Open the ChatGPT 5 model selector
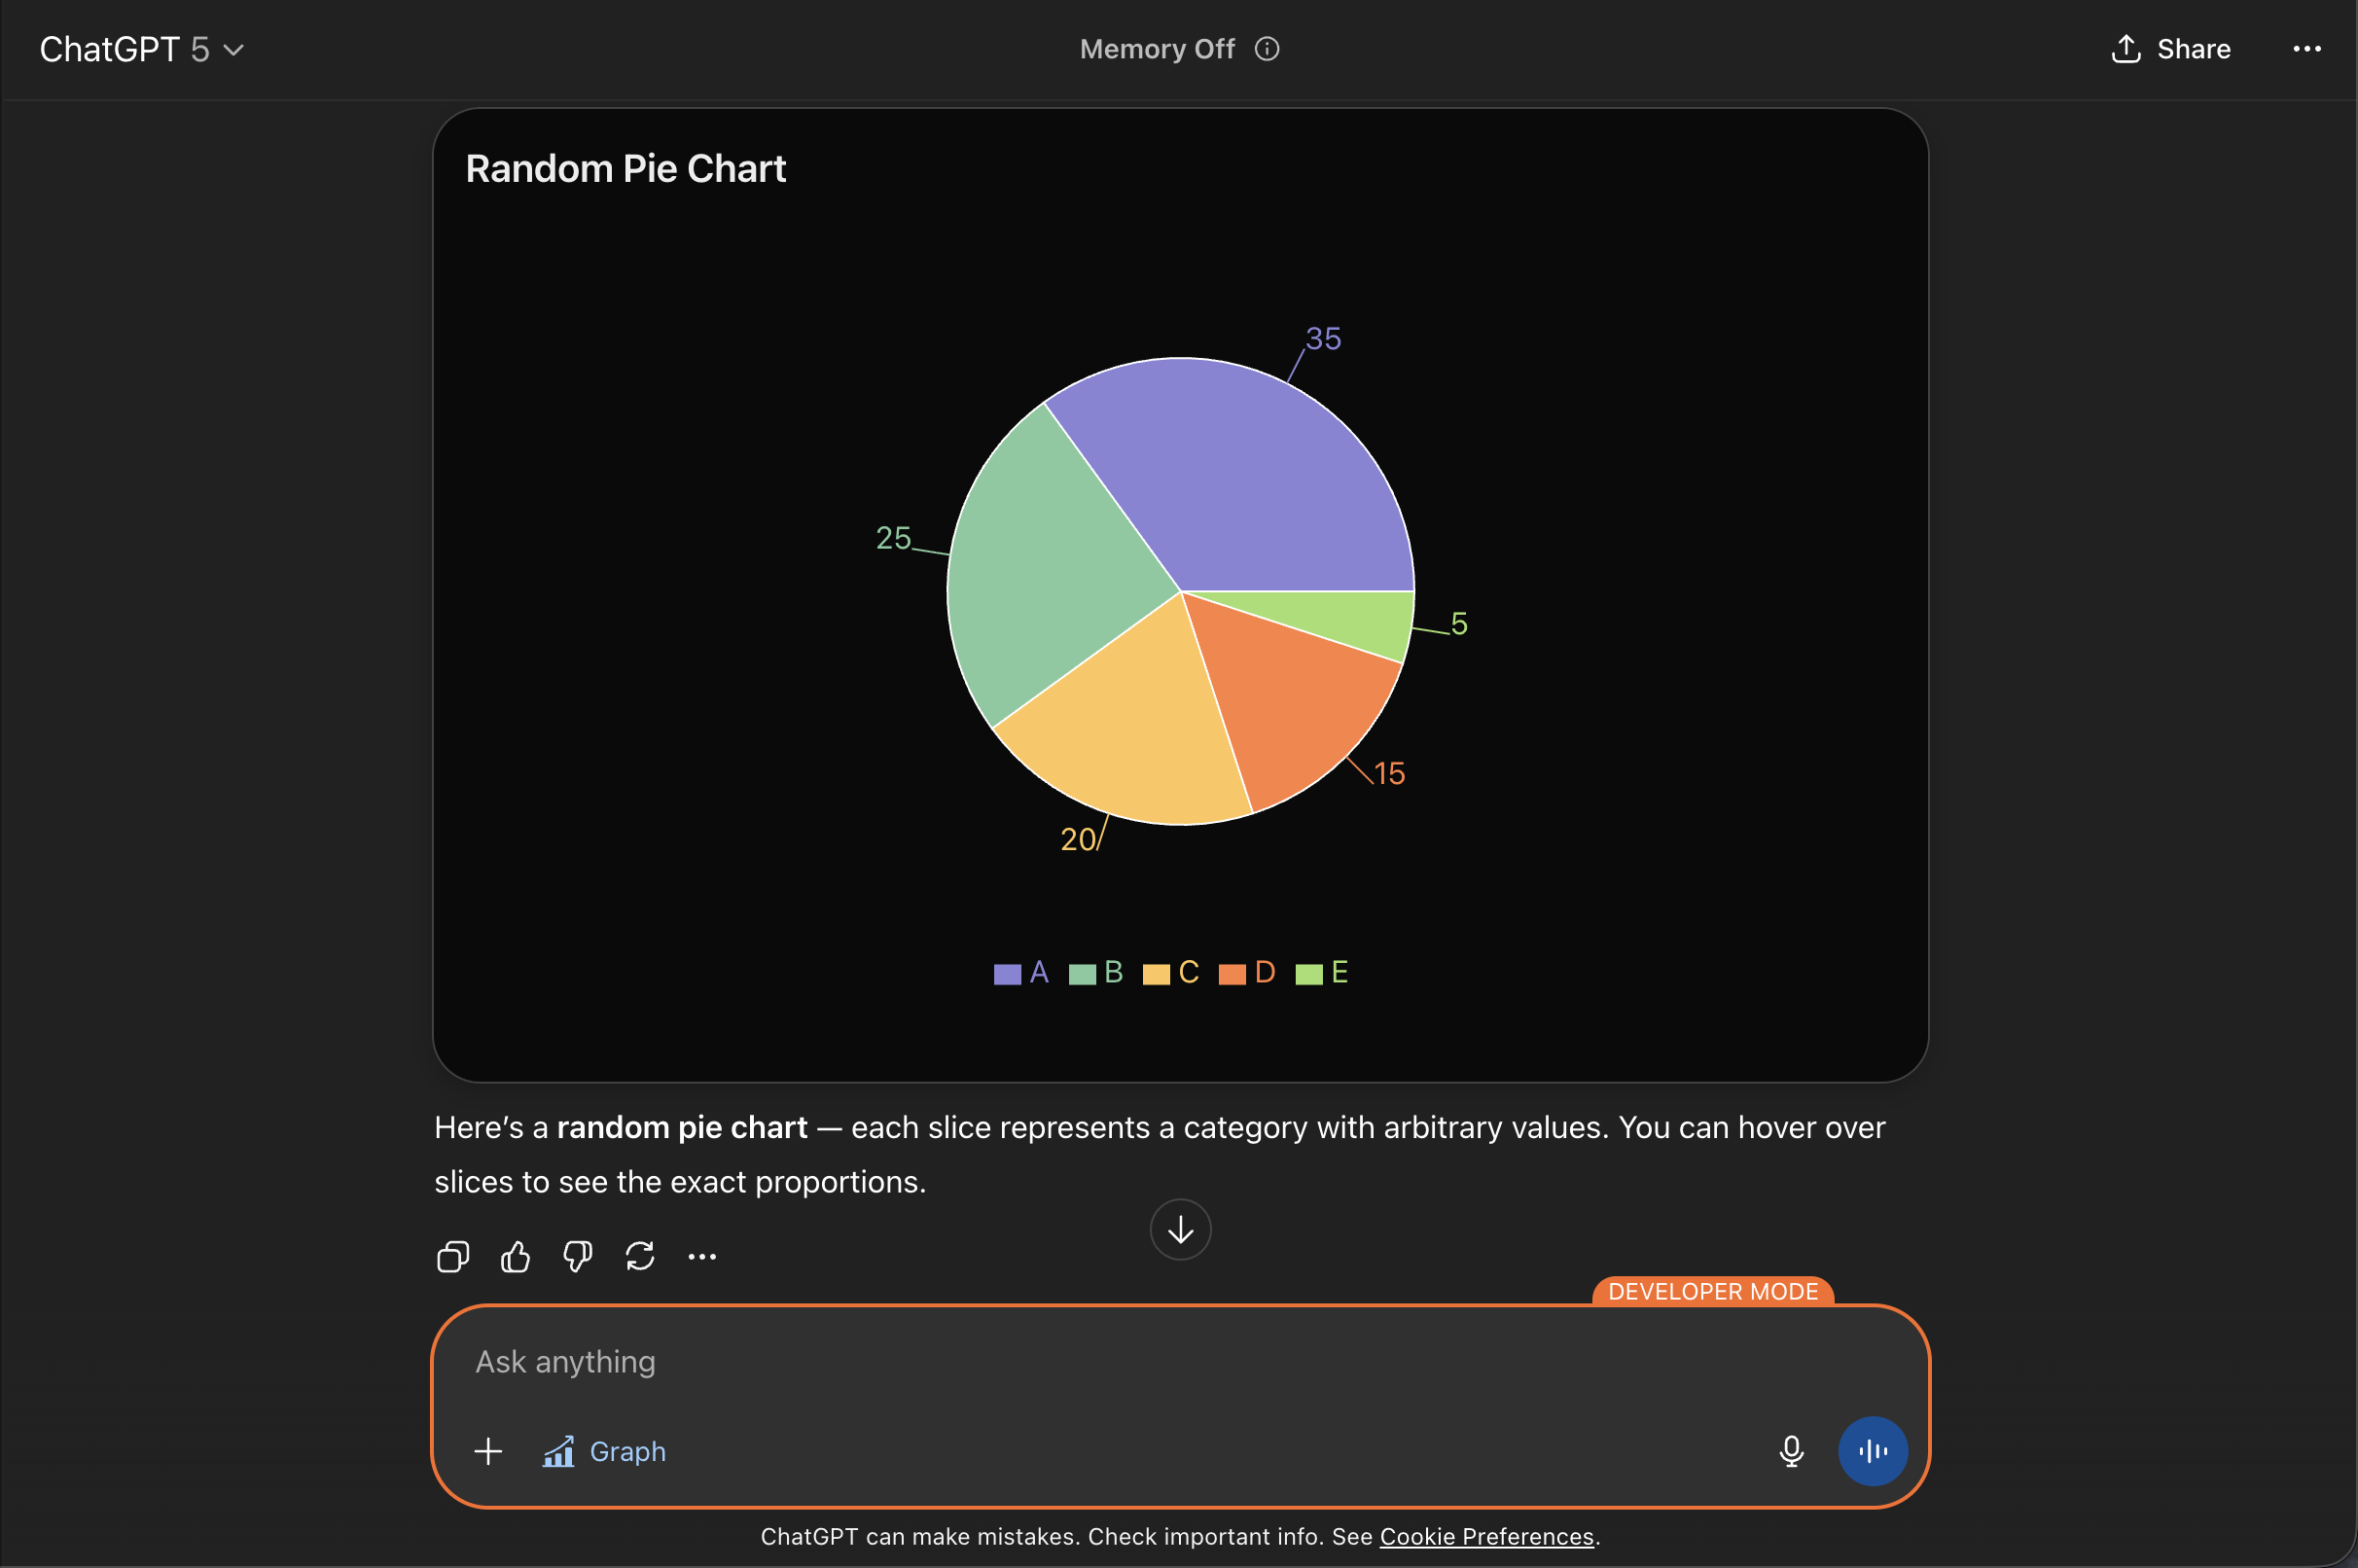This screenshot has height=1568, width=2358. pos(141,48)
